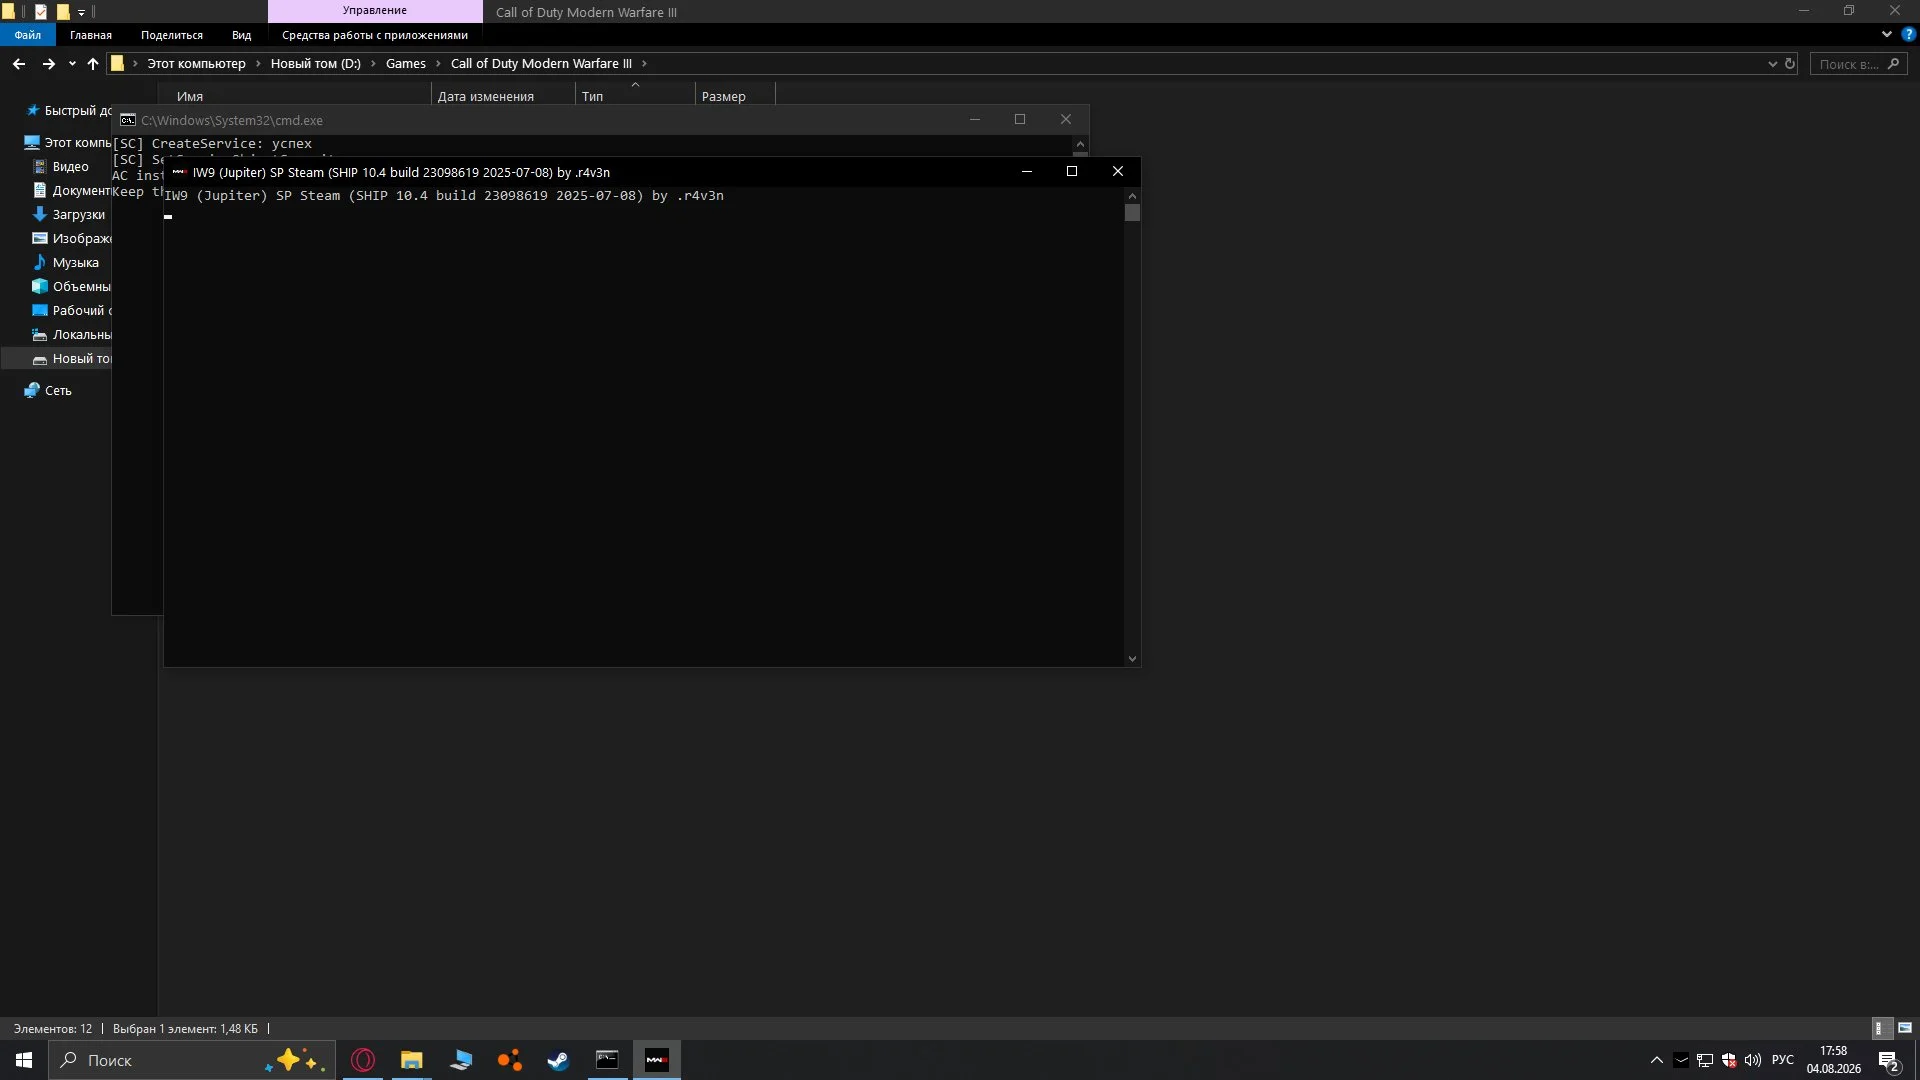Open the orange dots app on taskbar

click(510, 1060)
